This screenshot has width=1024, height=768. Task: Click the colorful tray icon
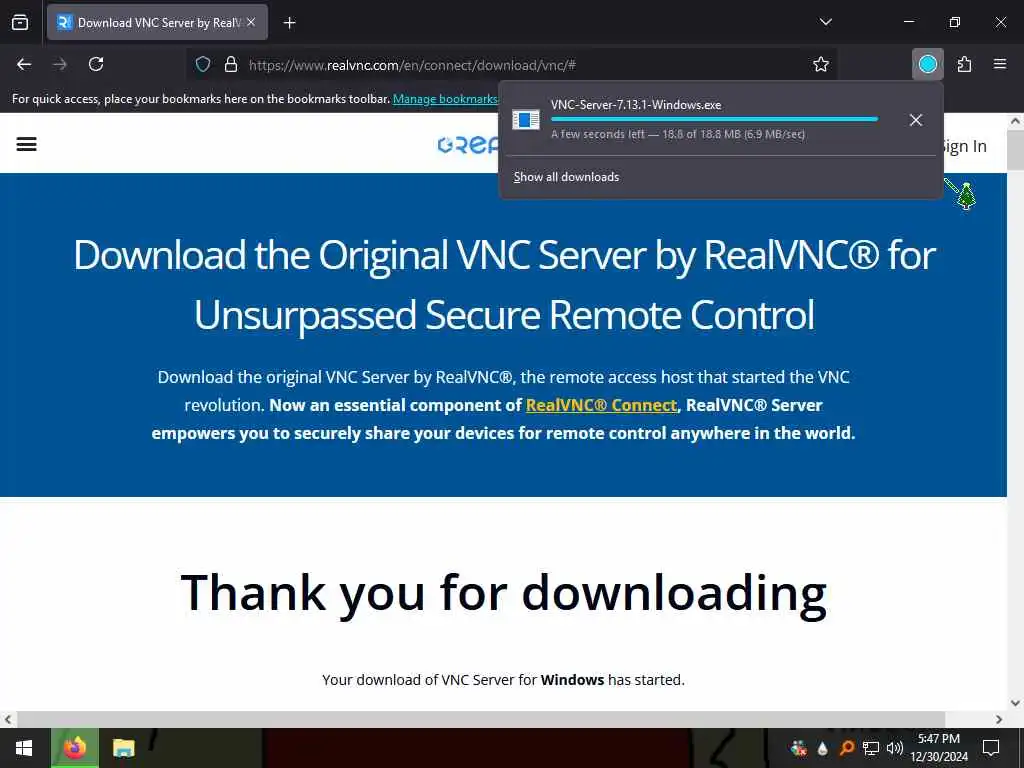pyautogui.click(x=798, y=748)
